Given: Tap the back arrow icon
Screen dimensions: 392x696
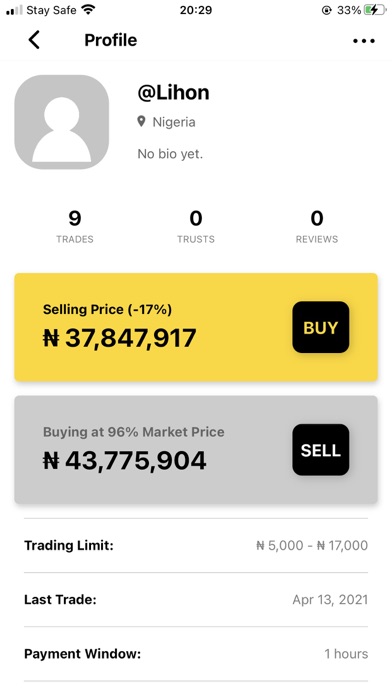Looking at the screenshot, I should coord(34,40).
